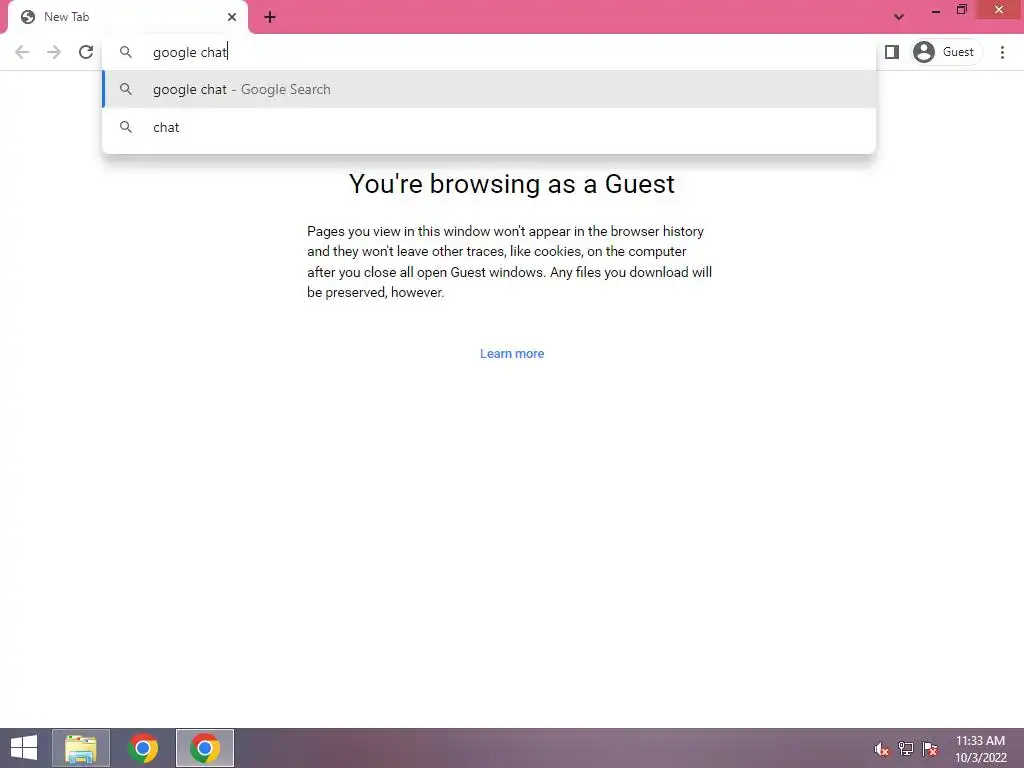Minimize the Chrome window
Viewport: 1024px width, 768px height.
[x=936, y=10]
